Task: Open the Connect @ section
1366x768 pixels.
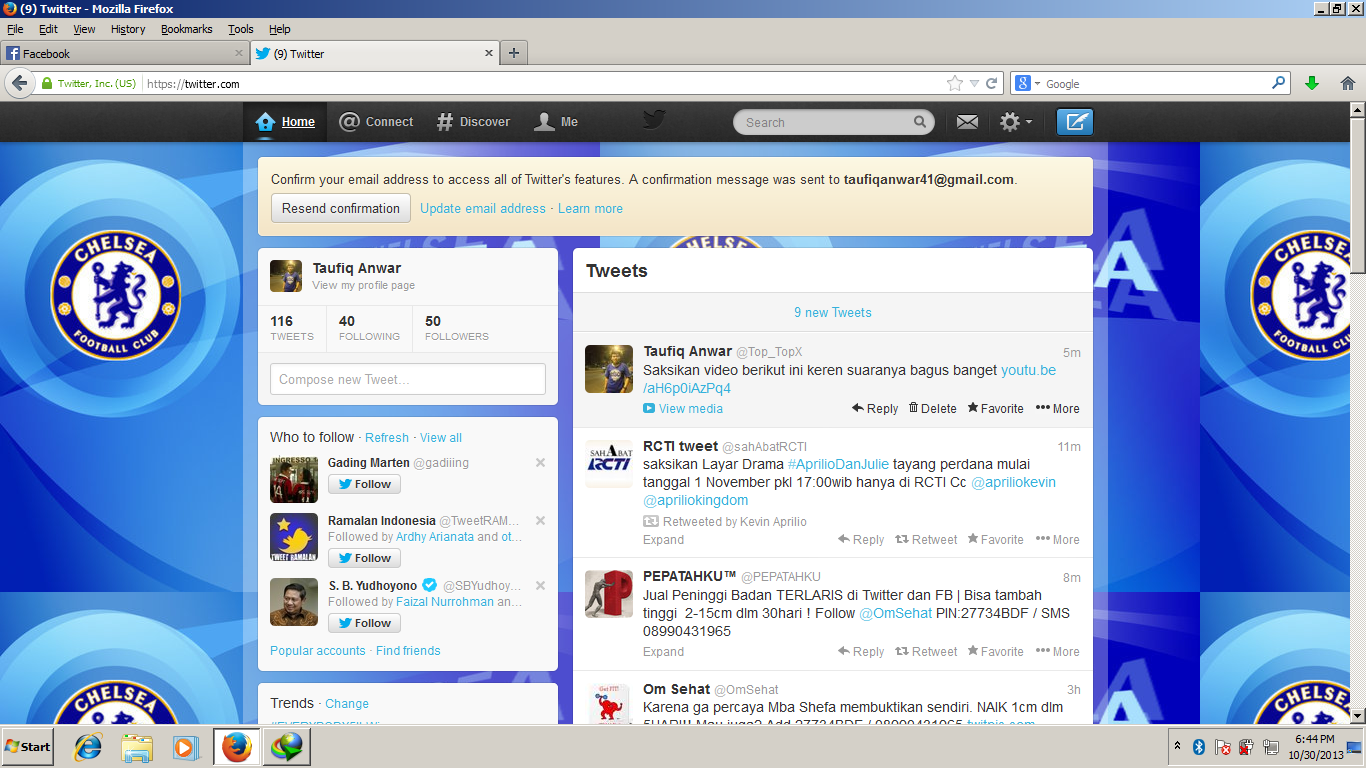Action: click(x=376, y=122)
